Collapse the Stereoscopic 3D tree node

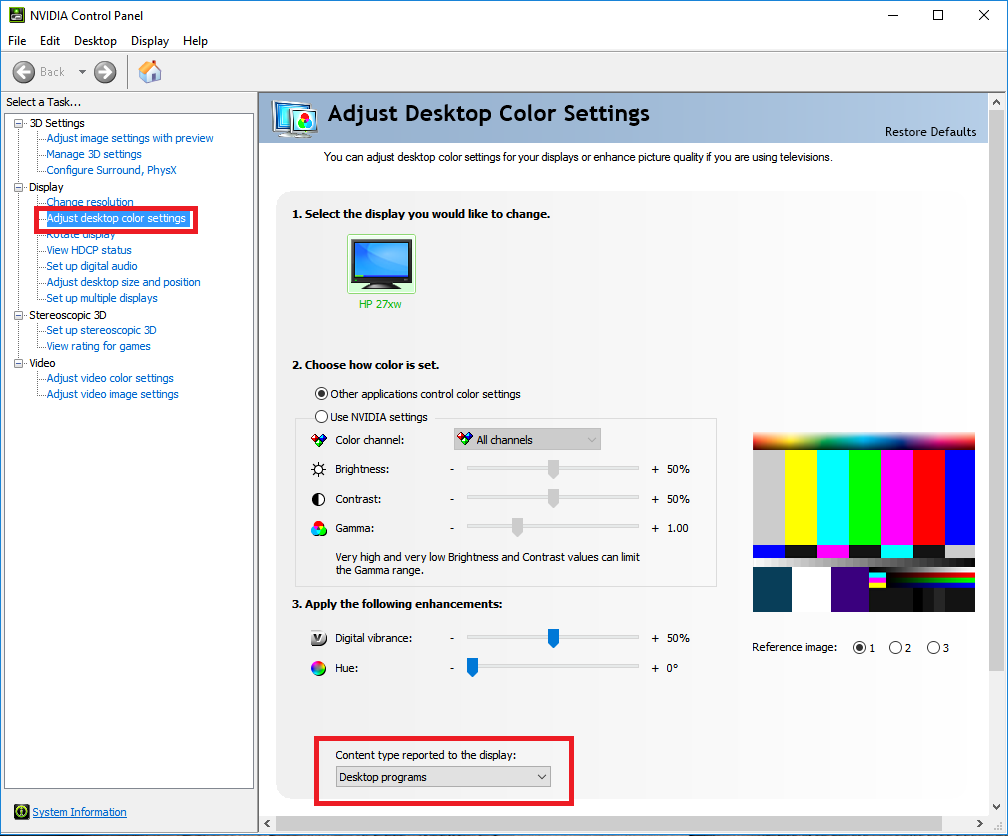coord(19,315)
